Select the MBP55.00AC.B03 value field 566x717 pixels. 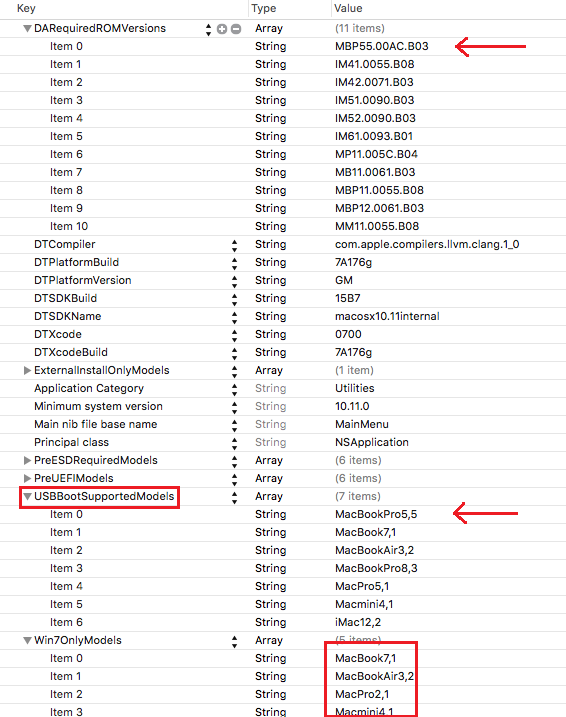382,46
